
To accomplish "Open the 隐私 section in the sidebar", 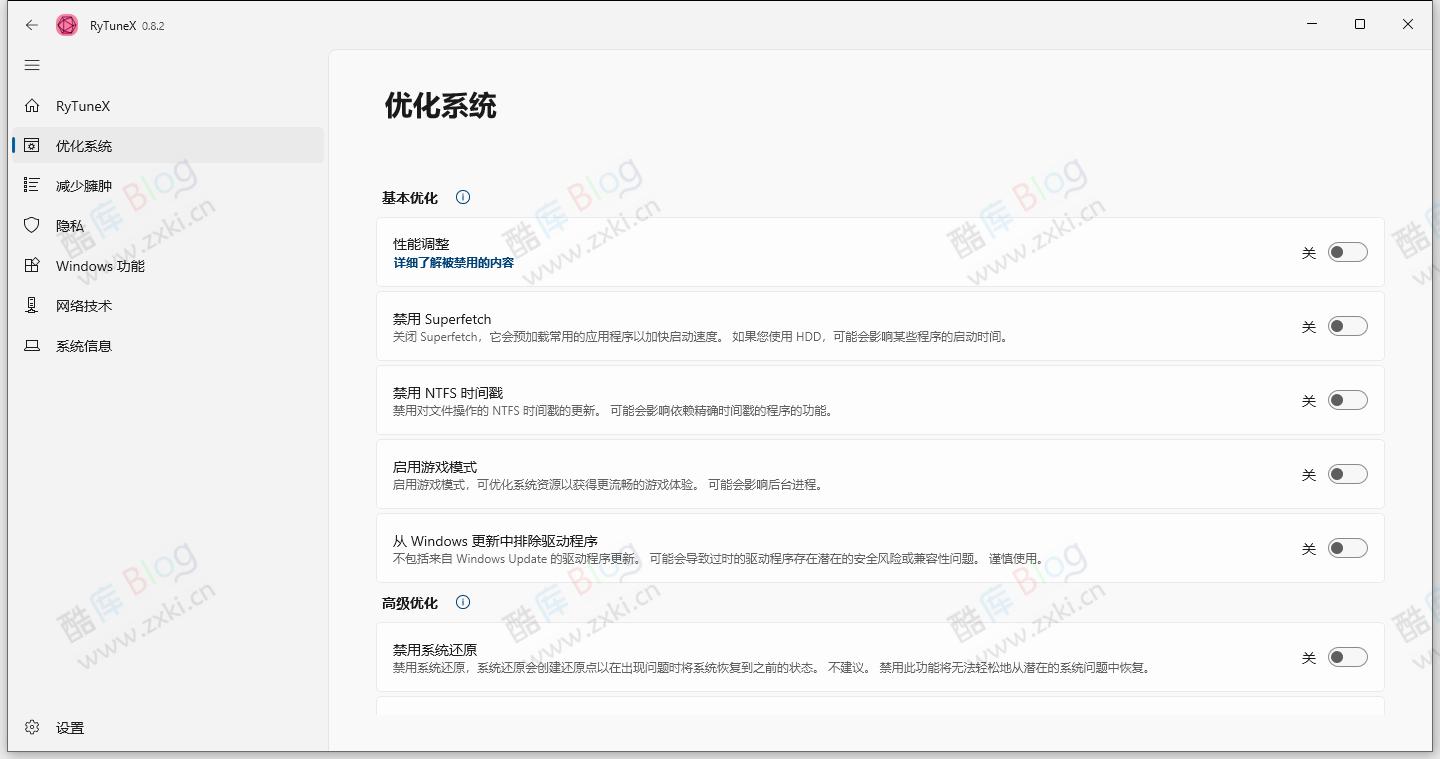I will (71, 225).
